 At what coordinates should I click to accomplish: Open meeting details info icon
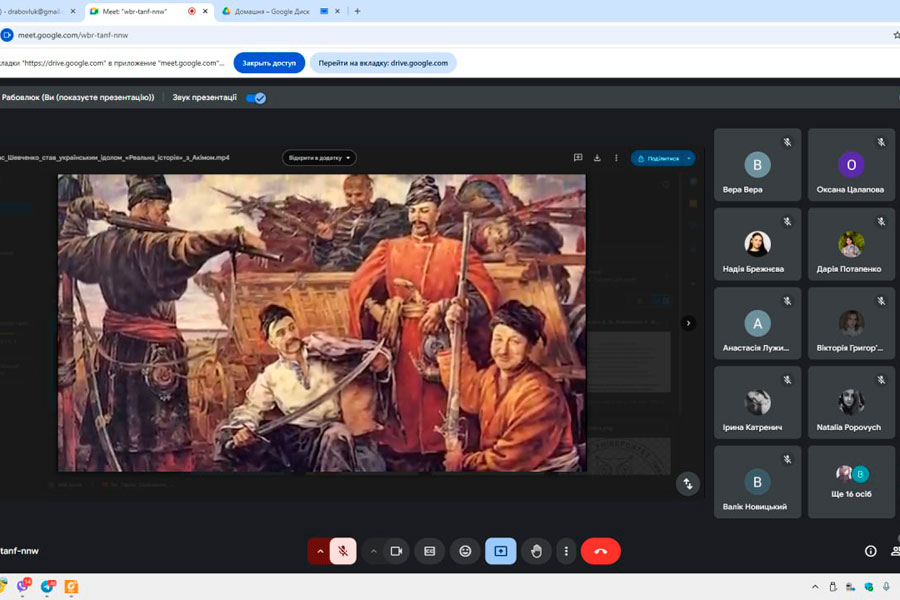pos(870,551)
